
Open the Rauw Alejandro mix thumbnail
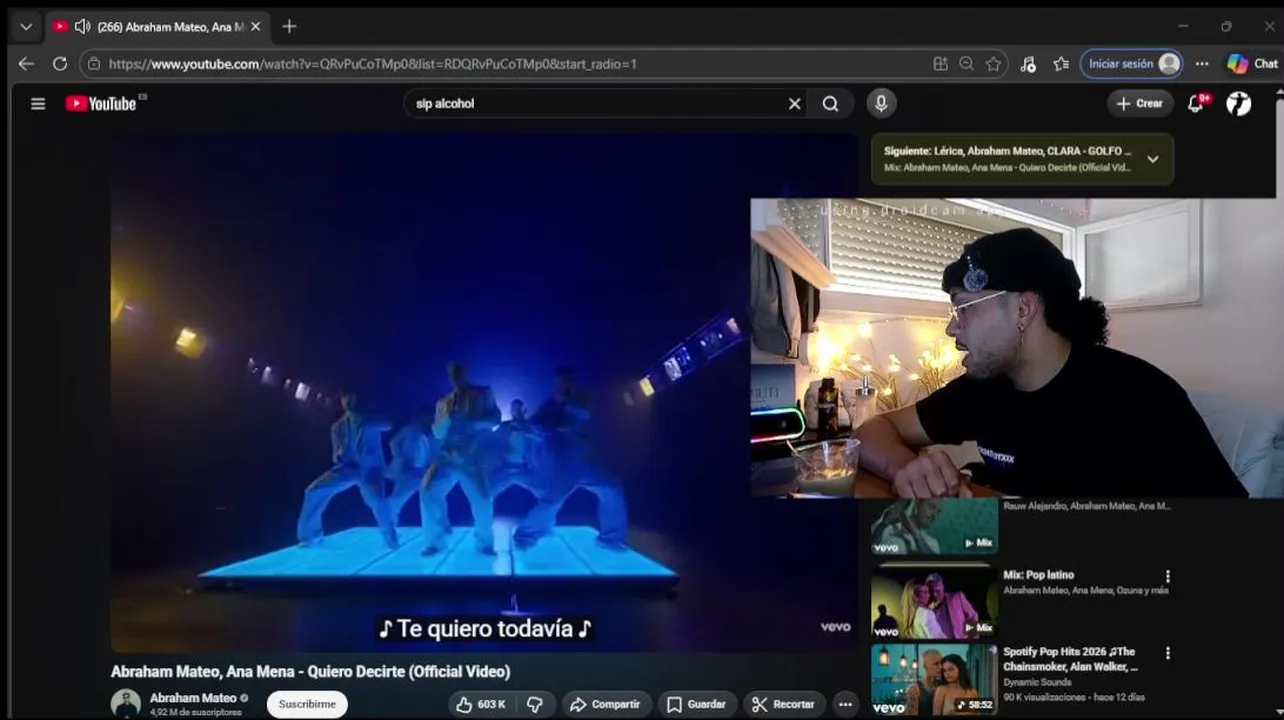(x=934, y=527)
